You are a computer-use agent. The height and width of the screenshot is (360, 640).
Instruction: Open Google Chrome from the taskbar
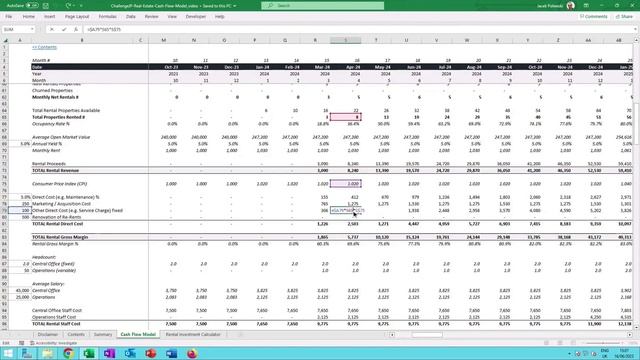tap(68, 353)
